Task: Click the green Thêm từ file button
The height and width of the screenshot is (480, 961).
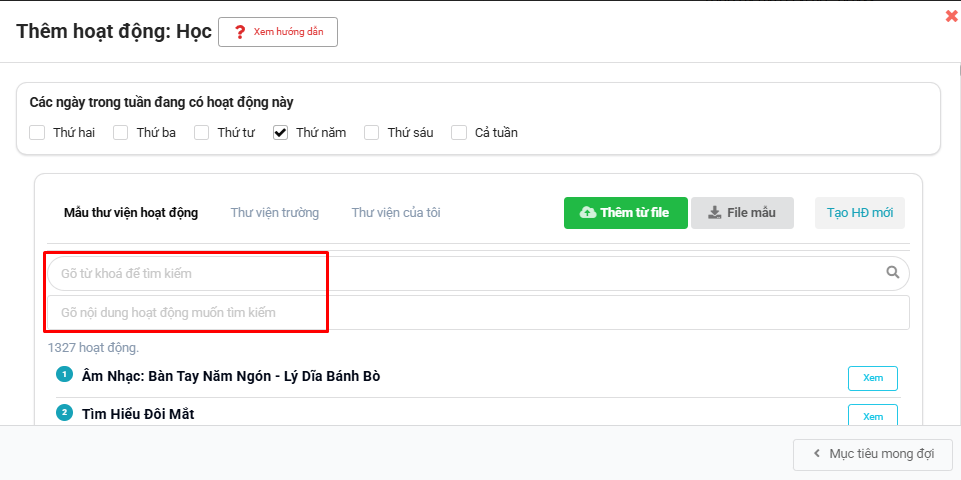Action: pyautogui.click(x=624, y=213)
